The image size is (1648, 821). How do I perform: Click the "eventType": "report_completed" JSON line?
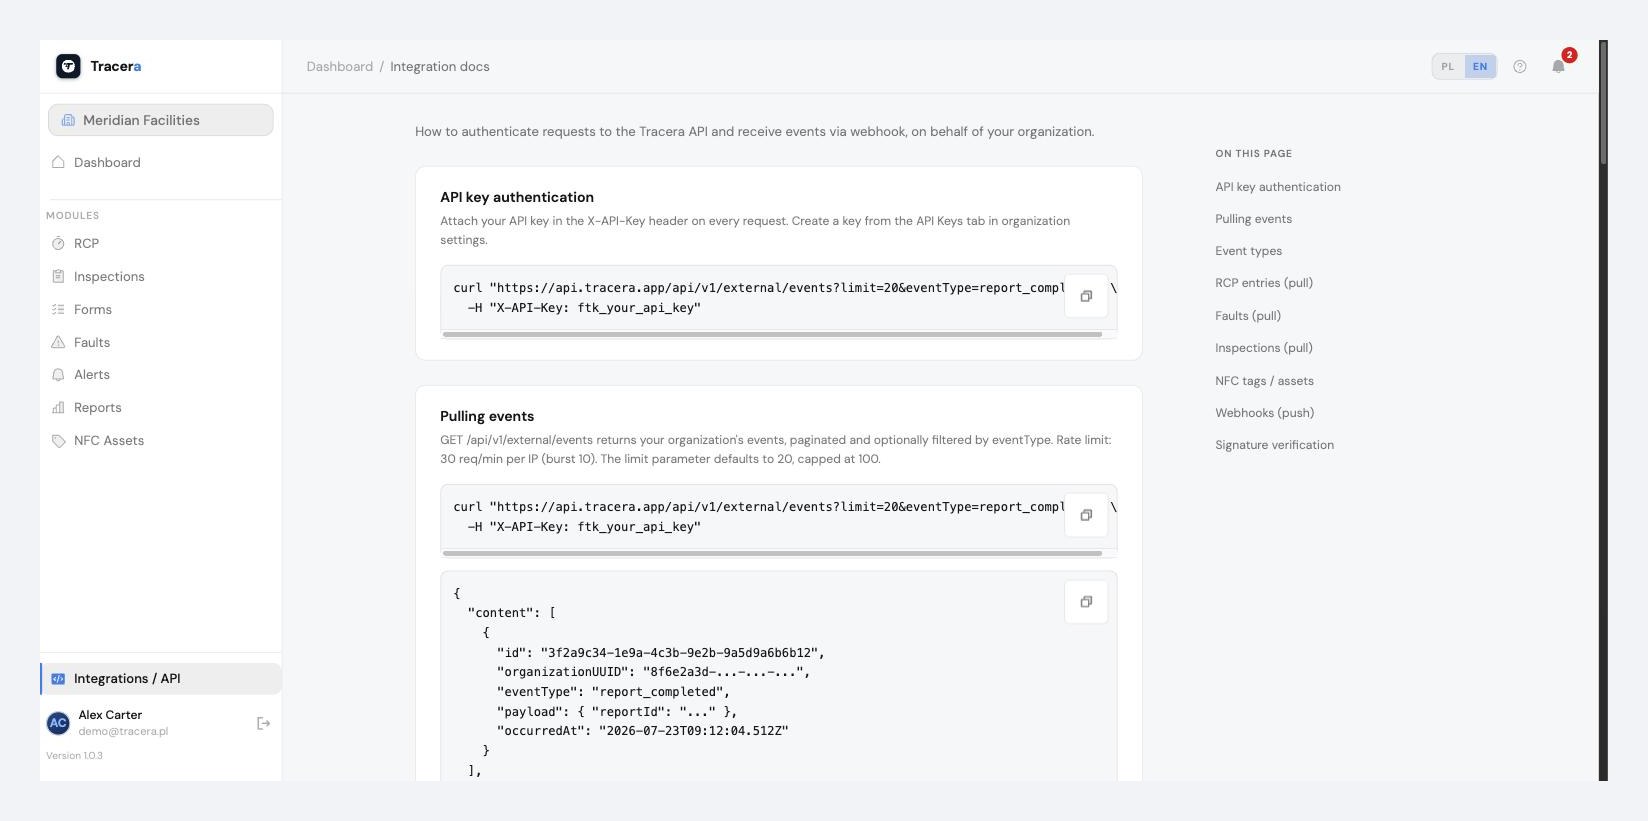coord(613,692)
